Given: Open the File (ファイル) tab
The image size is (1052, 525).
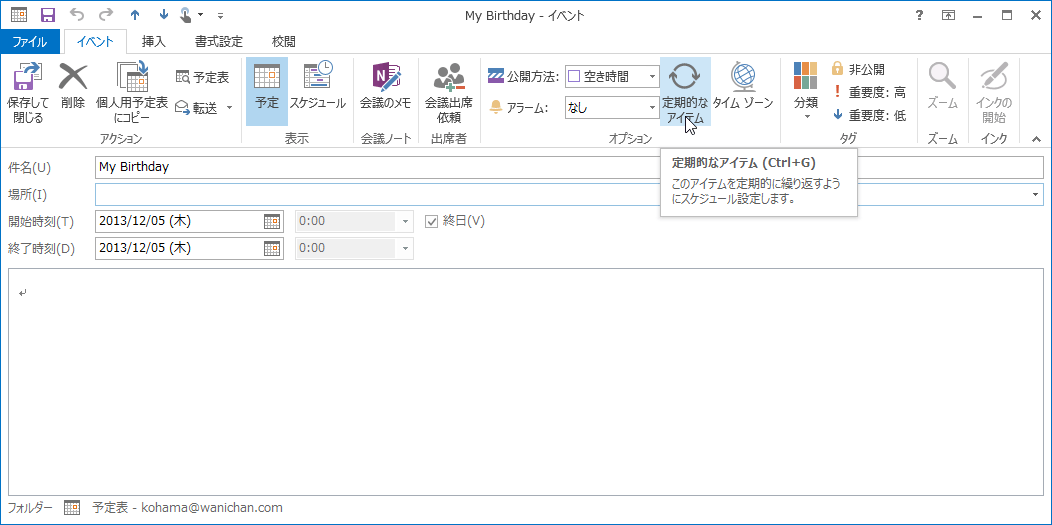Looking at the screenshot, I should pos(30,42).
